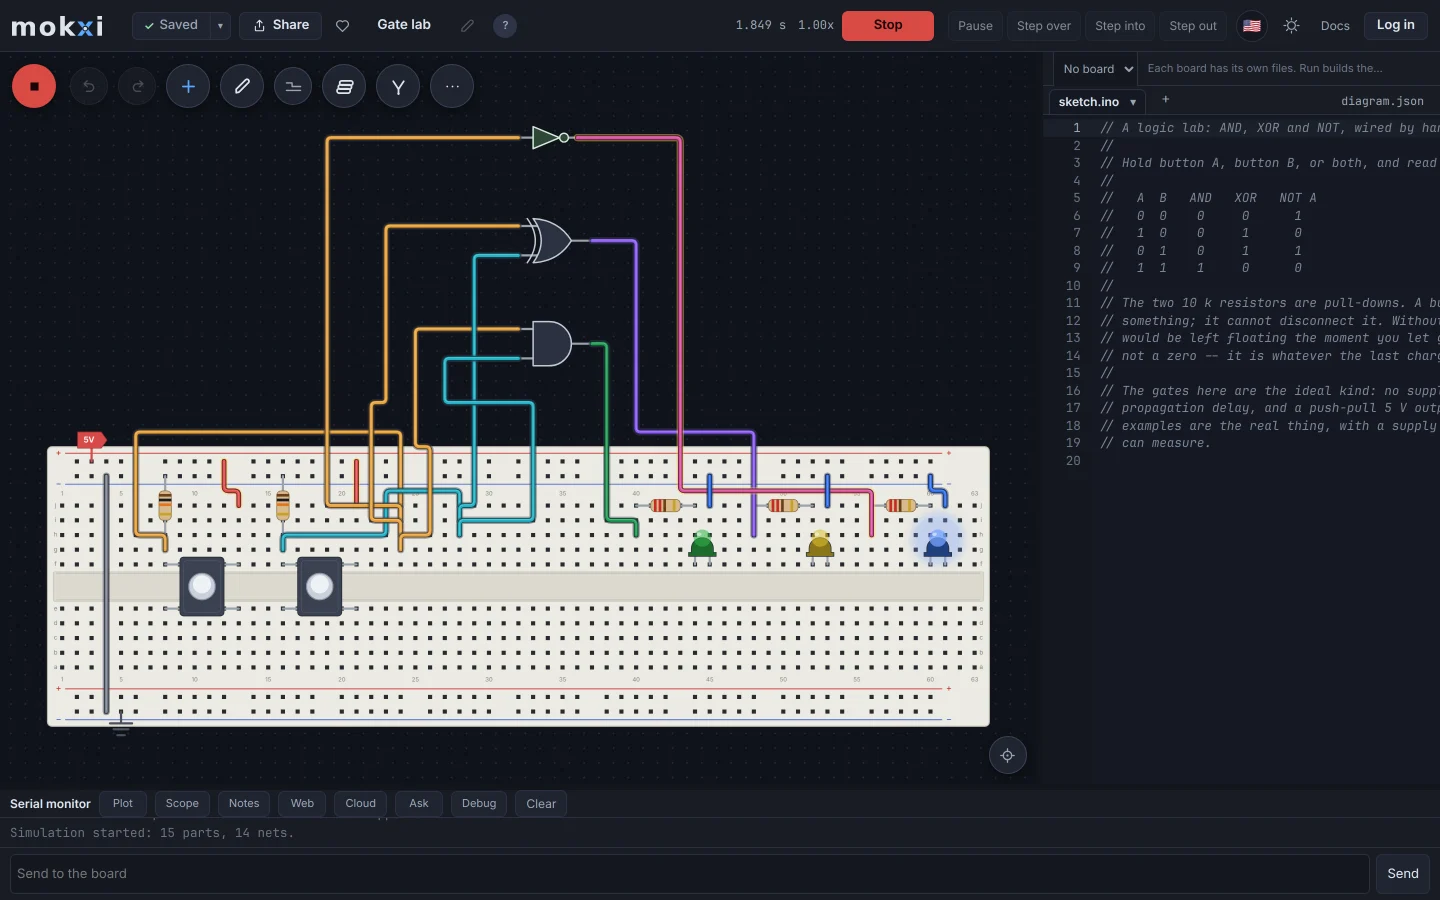Image resolution: width=1440 pixels, height=900 pixels.
Task: Click the 'Simulation started' serial output line
Action: 152,833
